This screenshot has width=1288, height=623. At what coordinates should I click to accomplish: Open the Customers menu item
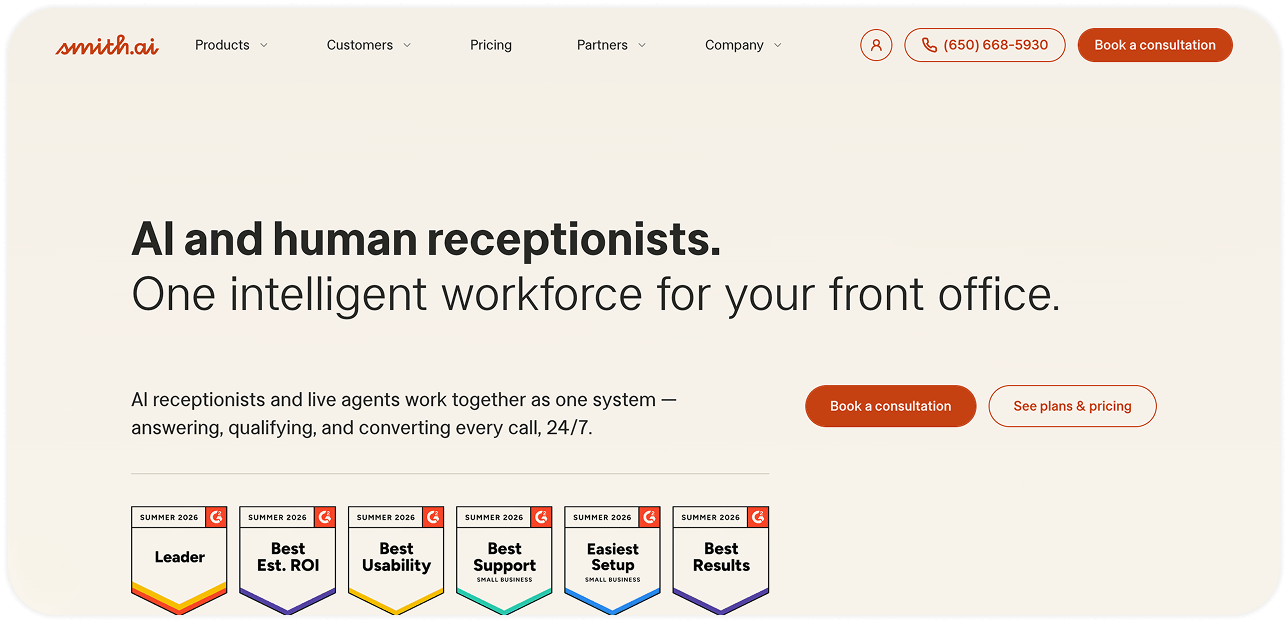(x=360, y=45)
